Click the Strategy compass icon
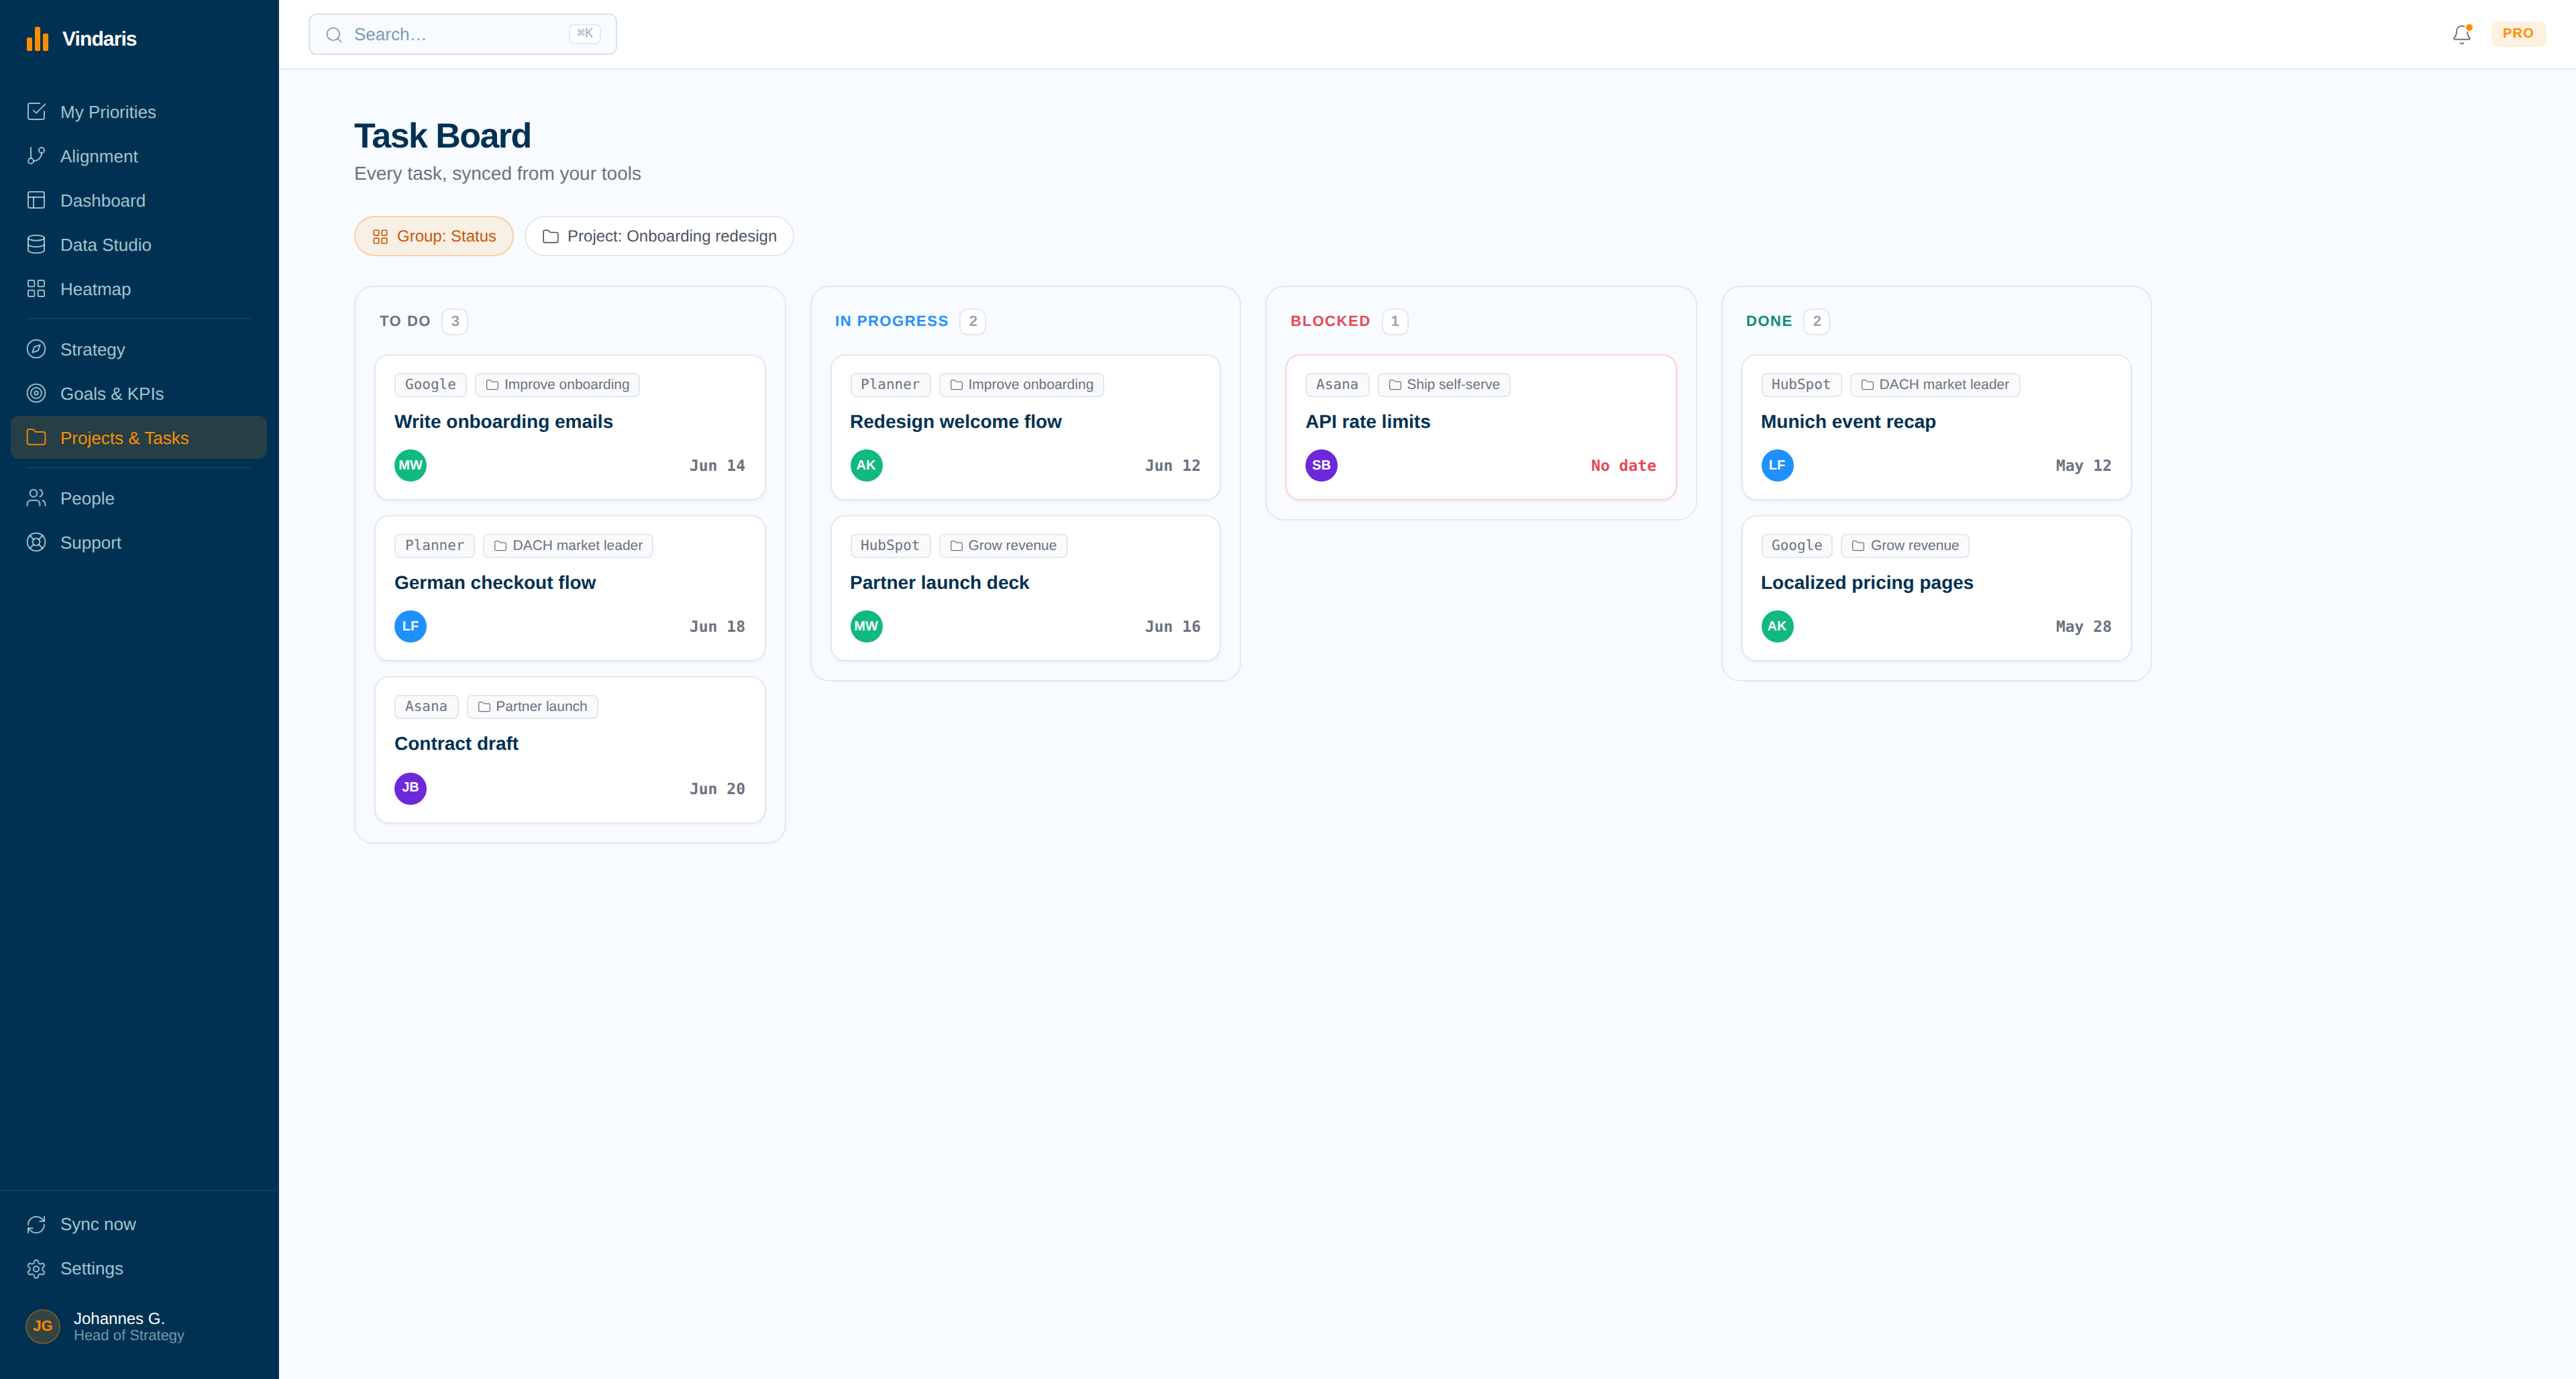 pos(36,349)
